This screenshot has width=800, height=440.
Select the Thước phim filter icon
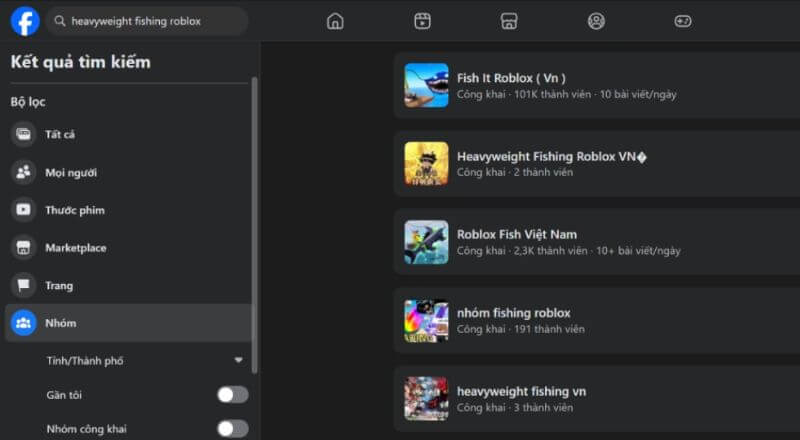point(23,210)
